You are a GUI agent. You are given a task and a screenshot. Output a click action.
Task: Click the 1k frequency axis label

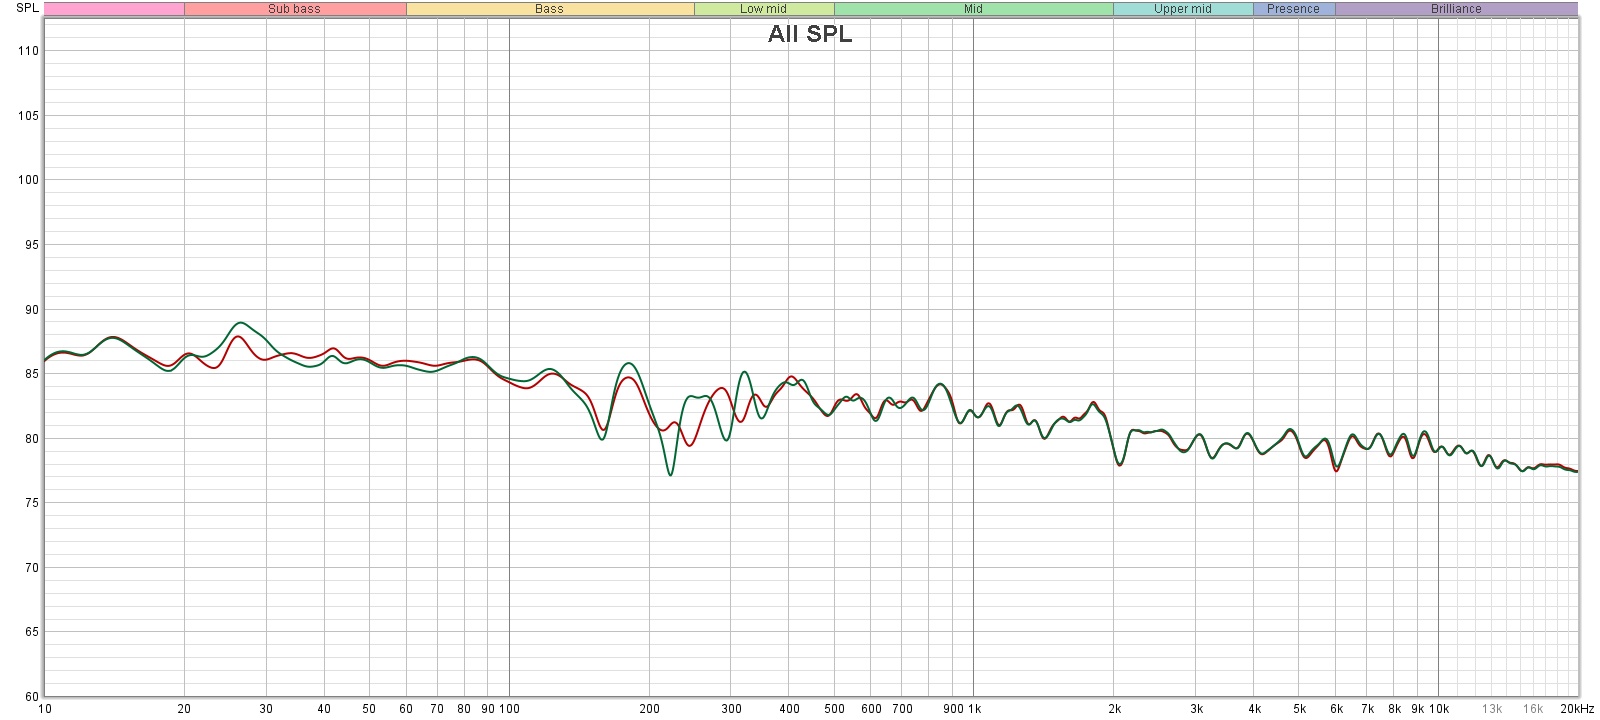click(976, 709)
